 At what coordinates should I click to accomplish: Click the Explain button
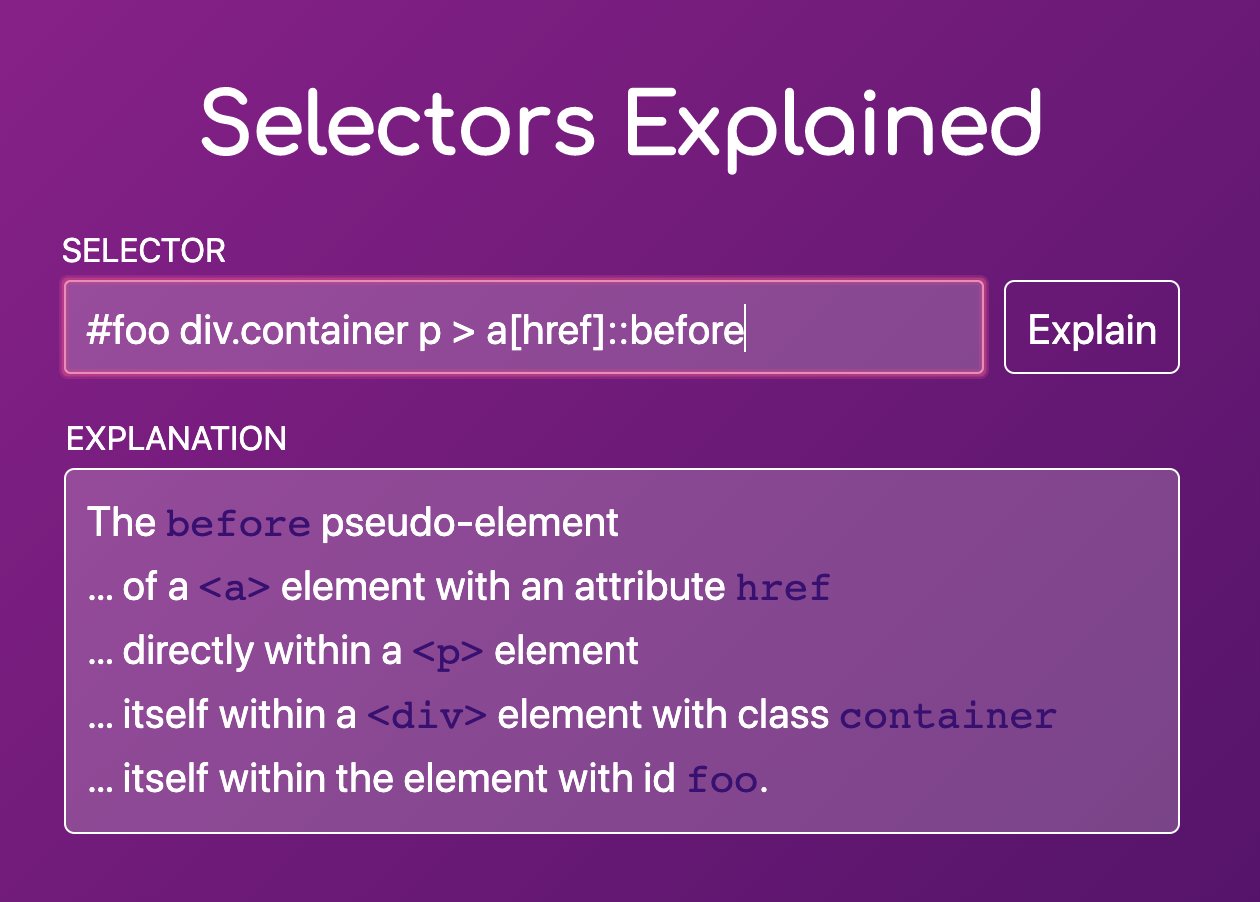[1091, 327]
